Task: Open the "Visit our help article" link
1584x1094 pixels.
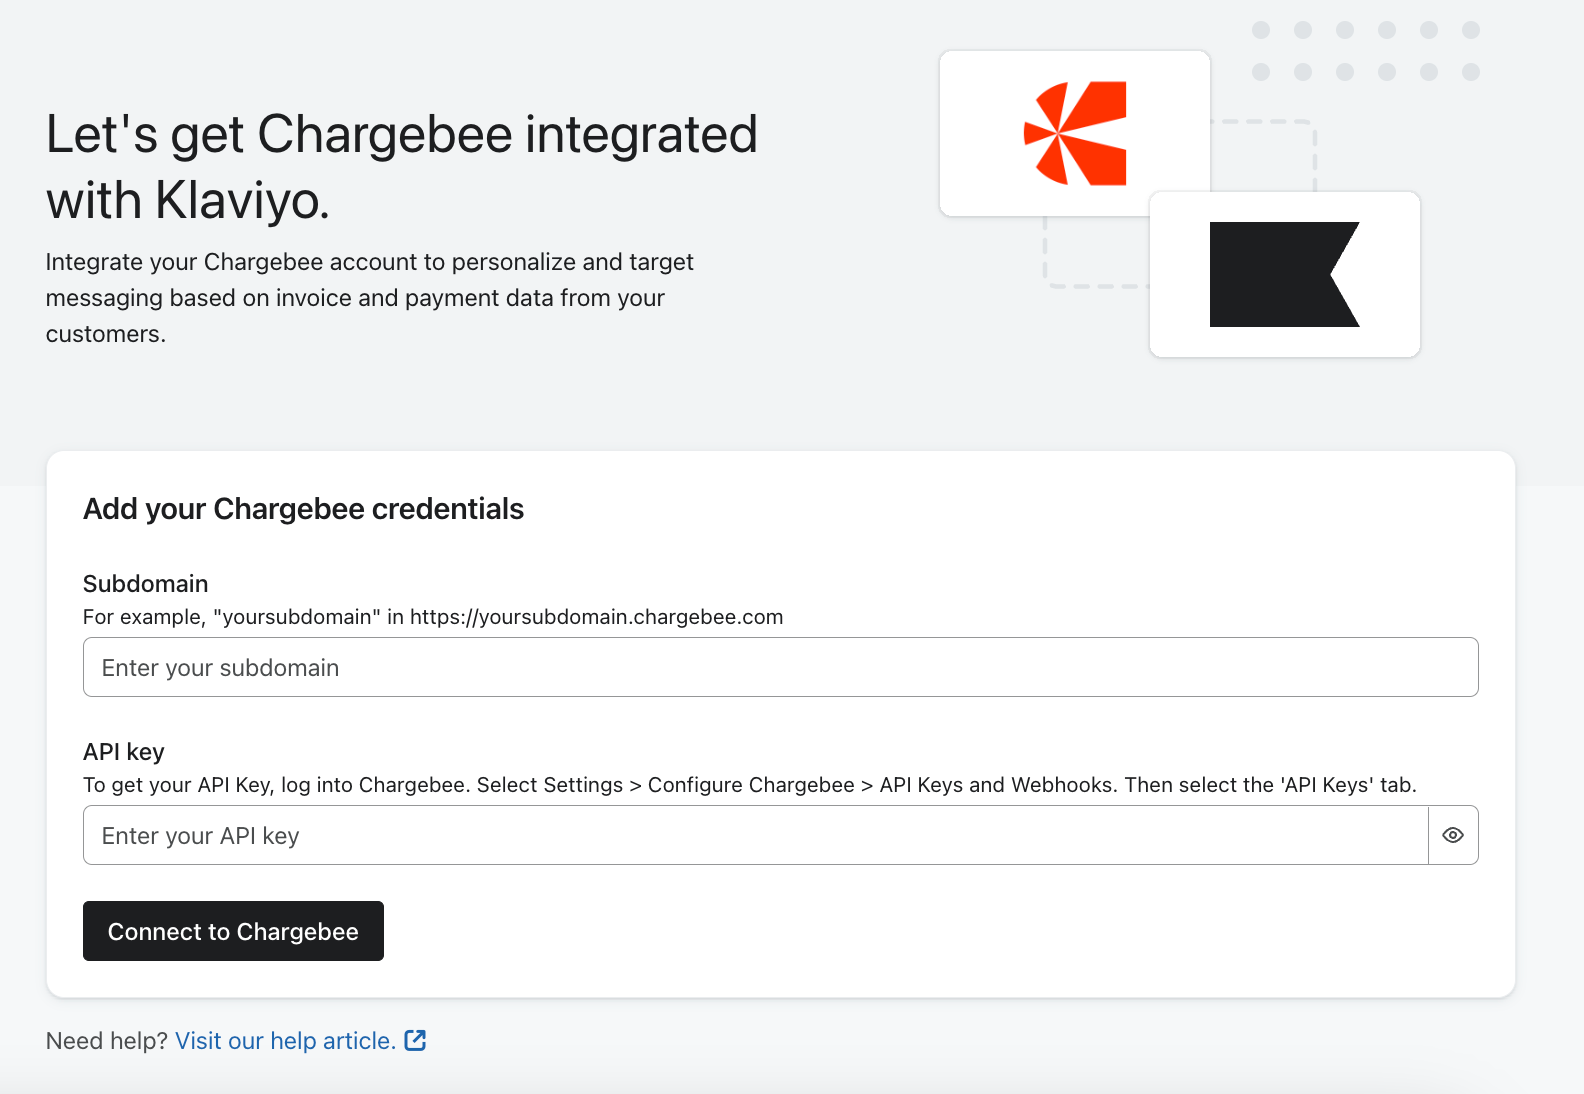Action: [285, 1041]
